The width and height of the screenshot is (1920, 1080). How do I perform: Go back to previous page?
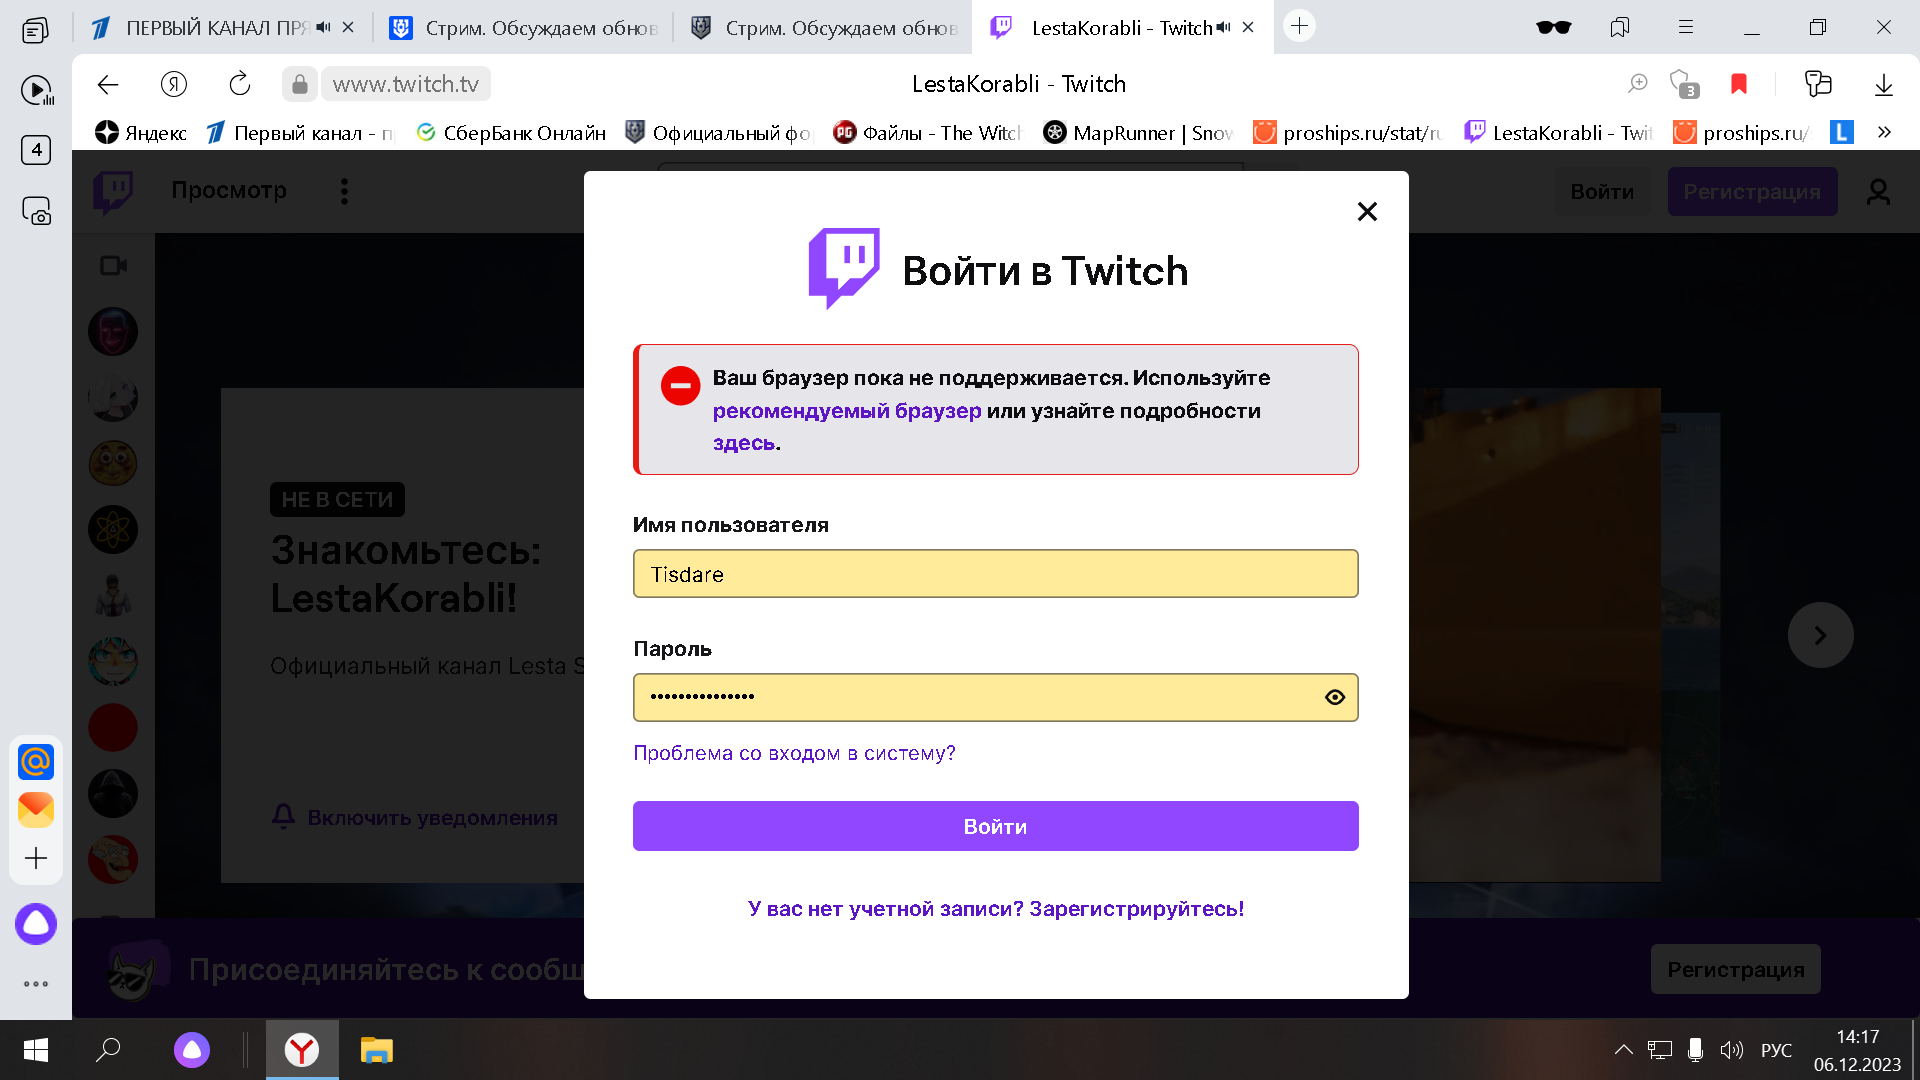pos(108,84)
